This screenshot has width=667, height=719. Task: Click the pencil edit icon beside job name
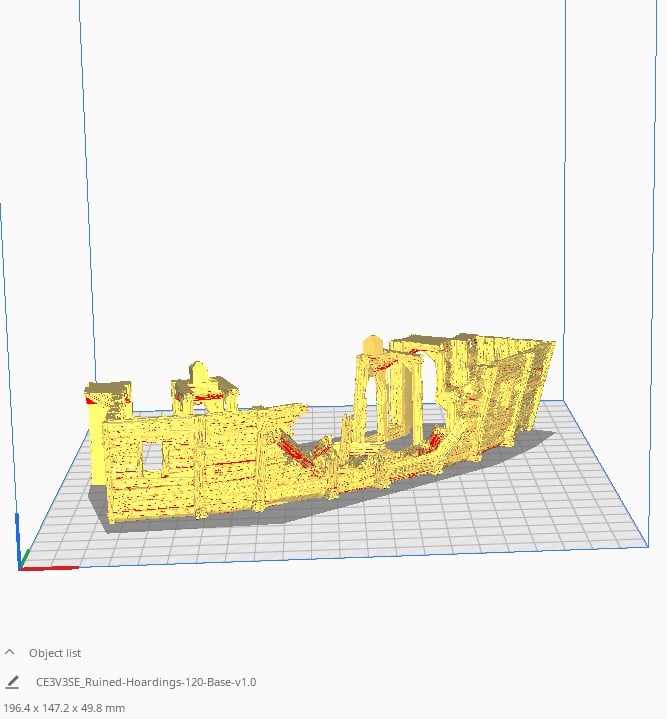click(x=12, y=682)
